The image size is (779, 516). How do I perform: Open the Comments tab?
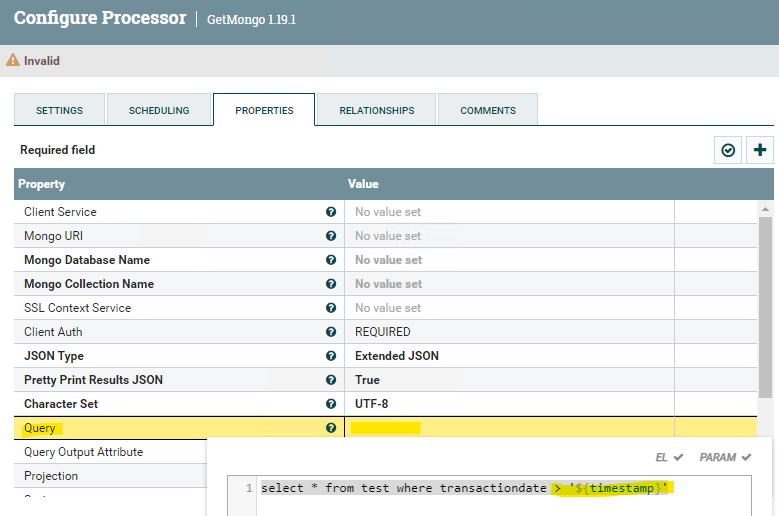pyautogui.click(x=488, y=110)
